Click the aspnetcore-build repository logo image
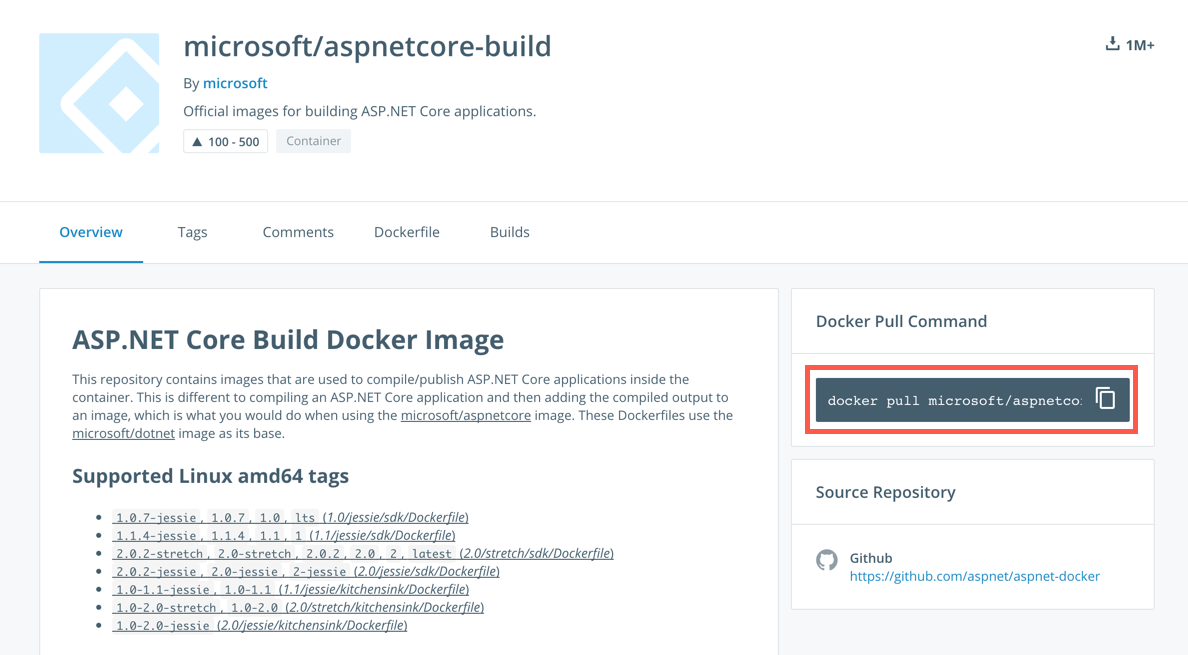Screen dimensions: 1188x655 coord(99,93)
